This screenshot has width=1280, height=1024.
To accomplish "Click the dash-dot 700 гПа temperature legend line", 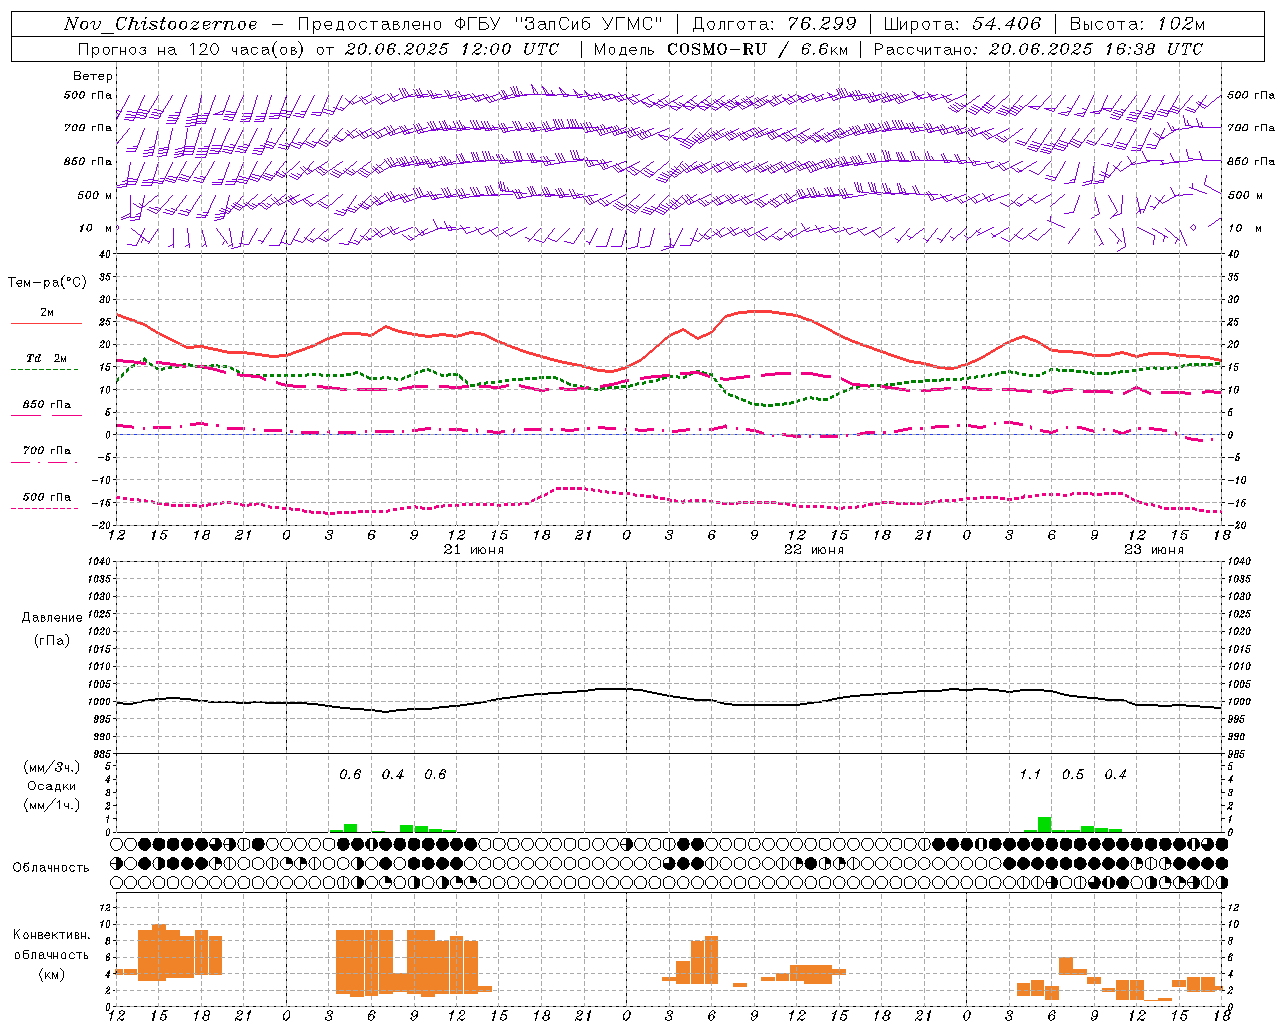I will [x=46, y=462].
